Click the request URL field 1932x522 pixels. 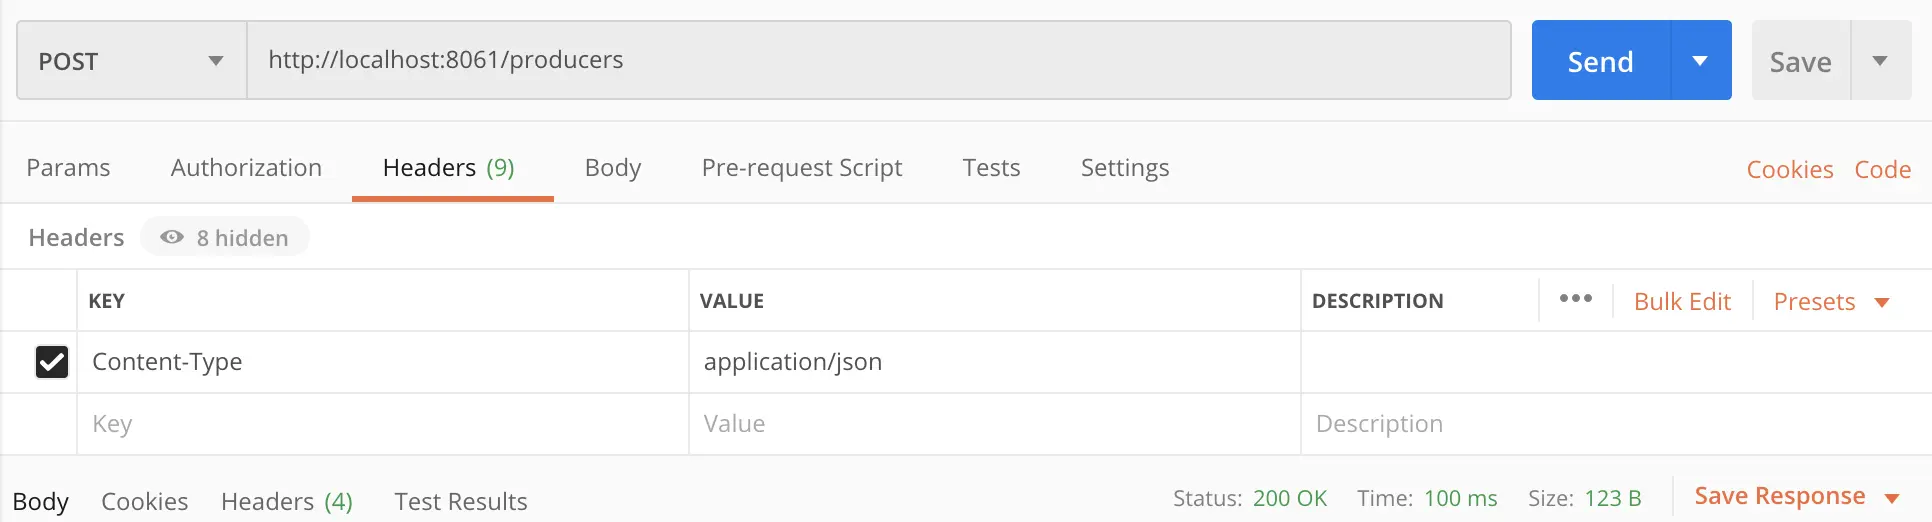[x=878, y=60]
